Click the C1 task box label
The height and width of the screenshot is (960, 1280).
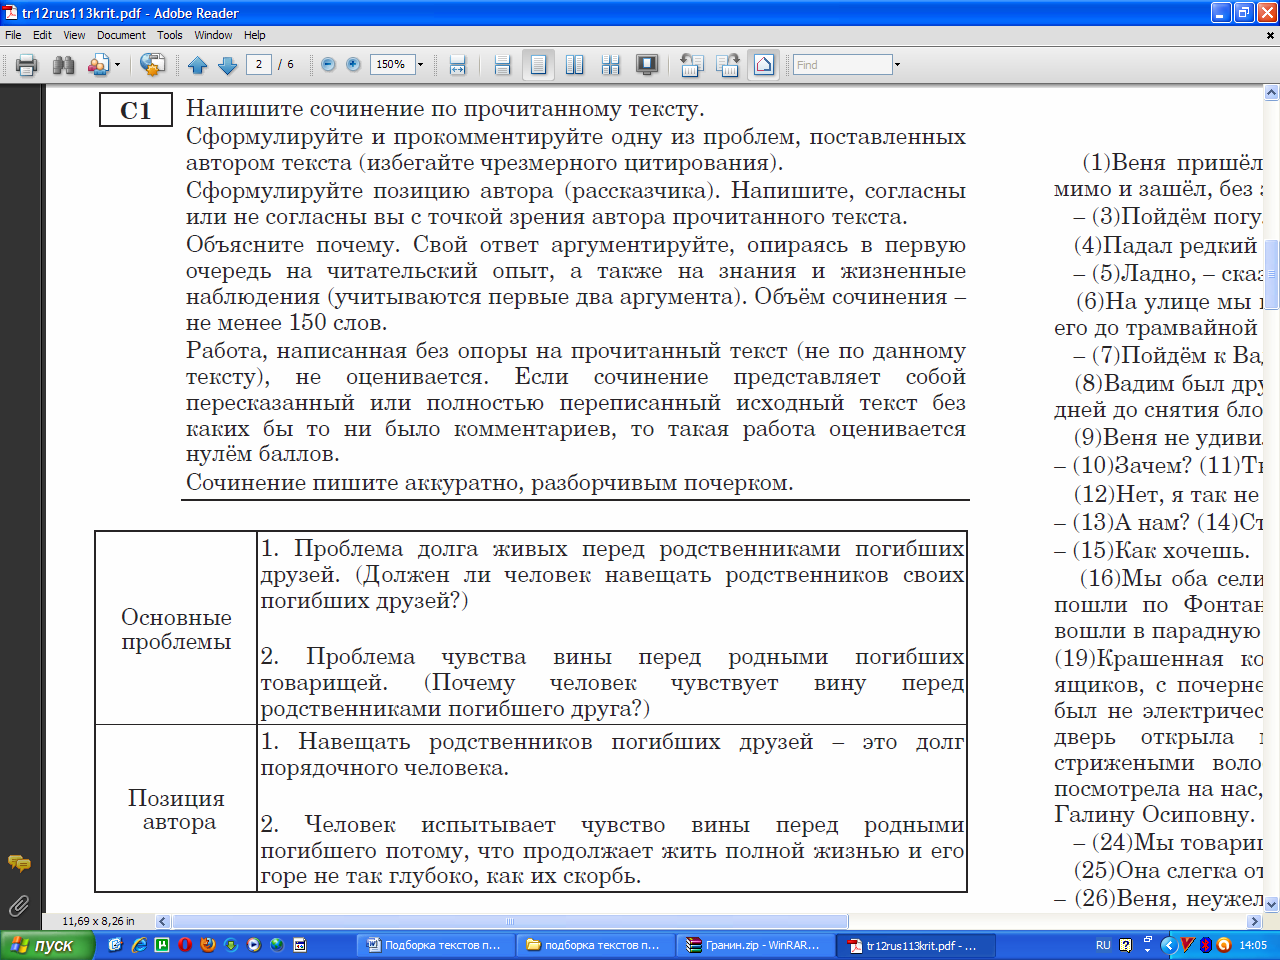[x=135, y=110]
